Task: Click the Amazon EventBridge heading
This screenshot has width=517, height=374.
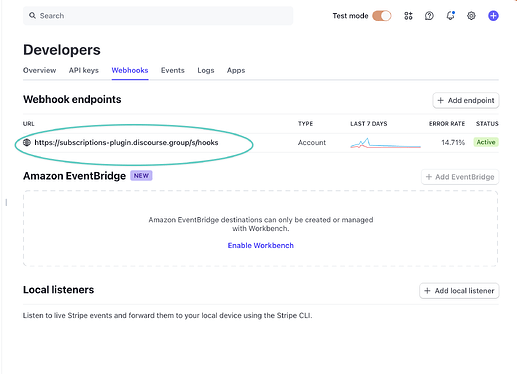Action: point(74,176)
